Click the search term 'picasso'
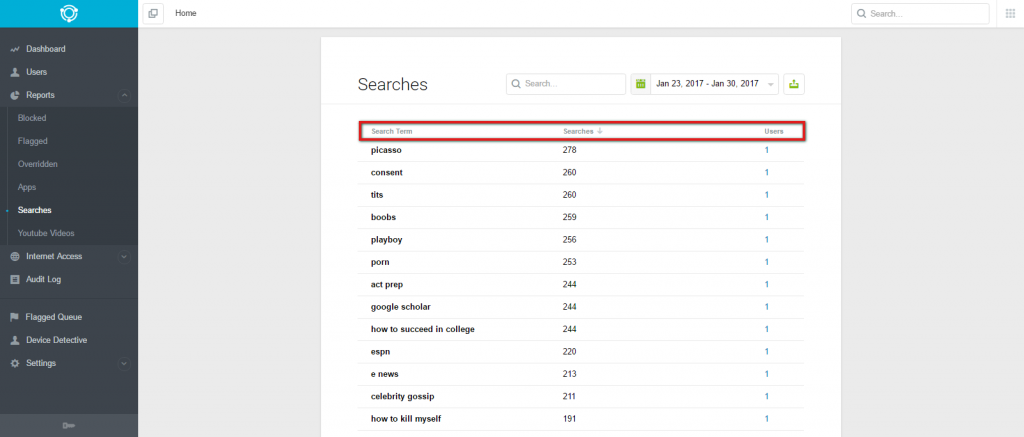 click(386, 150)
